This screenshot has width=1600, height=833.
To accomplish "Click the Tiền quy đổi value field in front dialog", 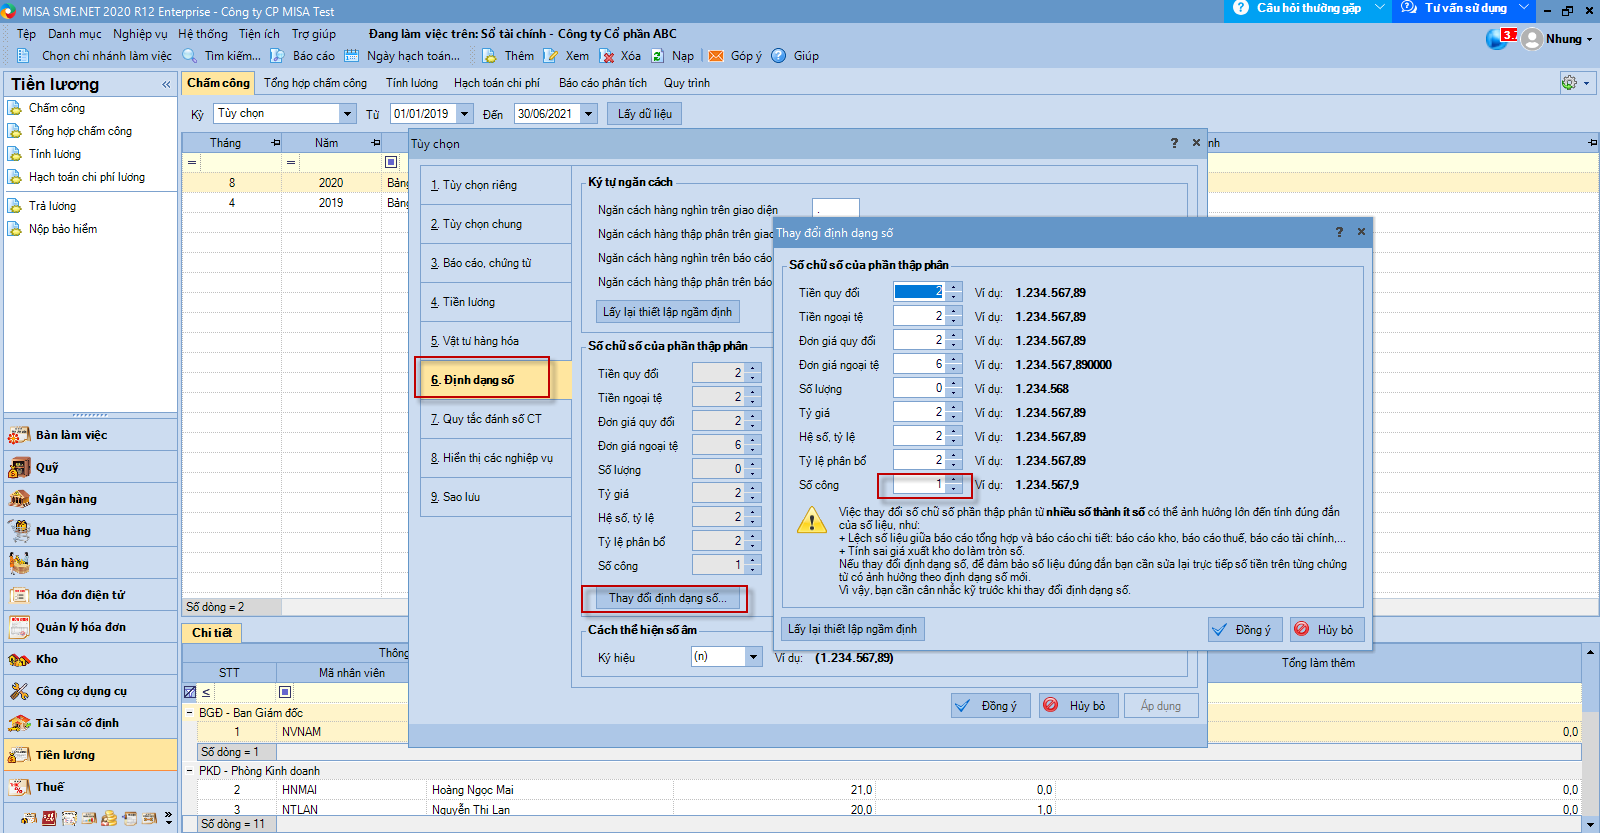I will (x=919, y=292).
